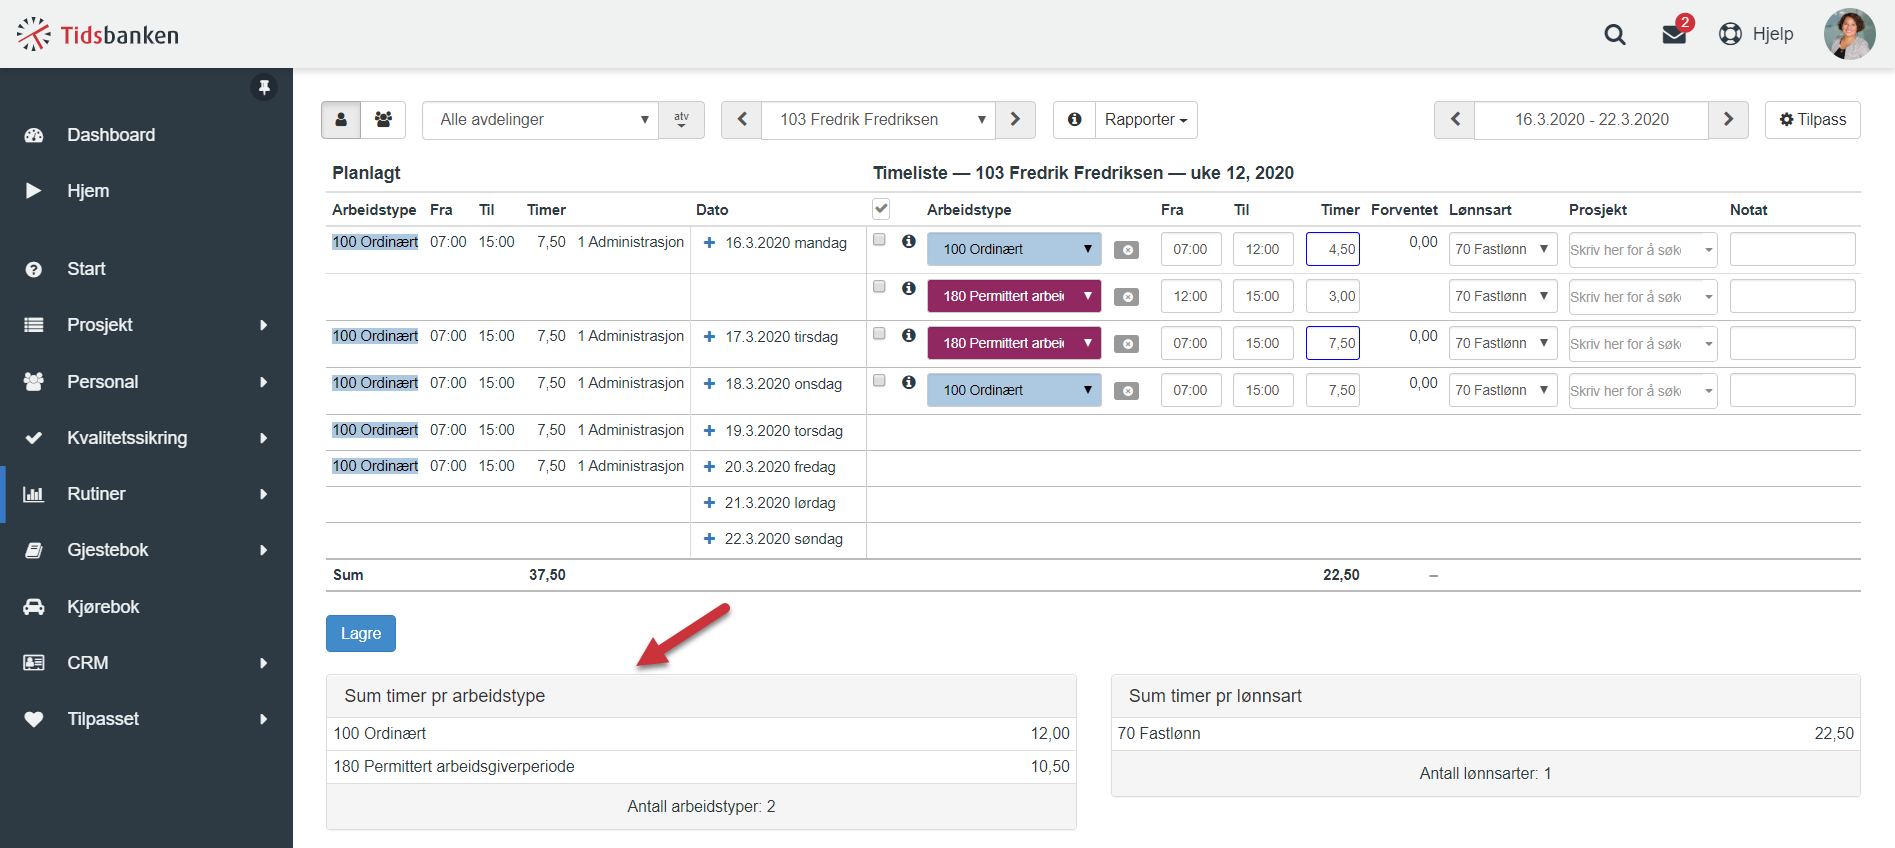Click Timer field showing 4,50

(x=1333, y=250)
